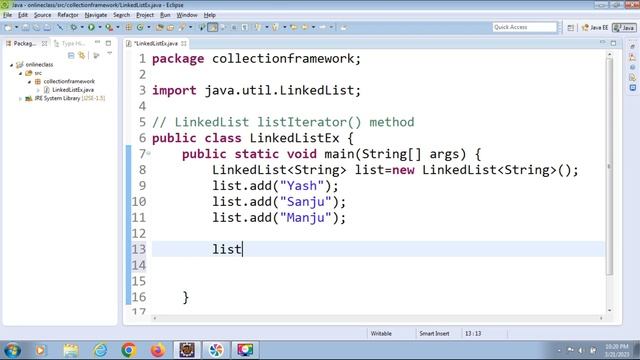This screenshot has width=640, height=360.
Task: Open the Source menu
Action: click(x=42, y=15)
